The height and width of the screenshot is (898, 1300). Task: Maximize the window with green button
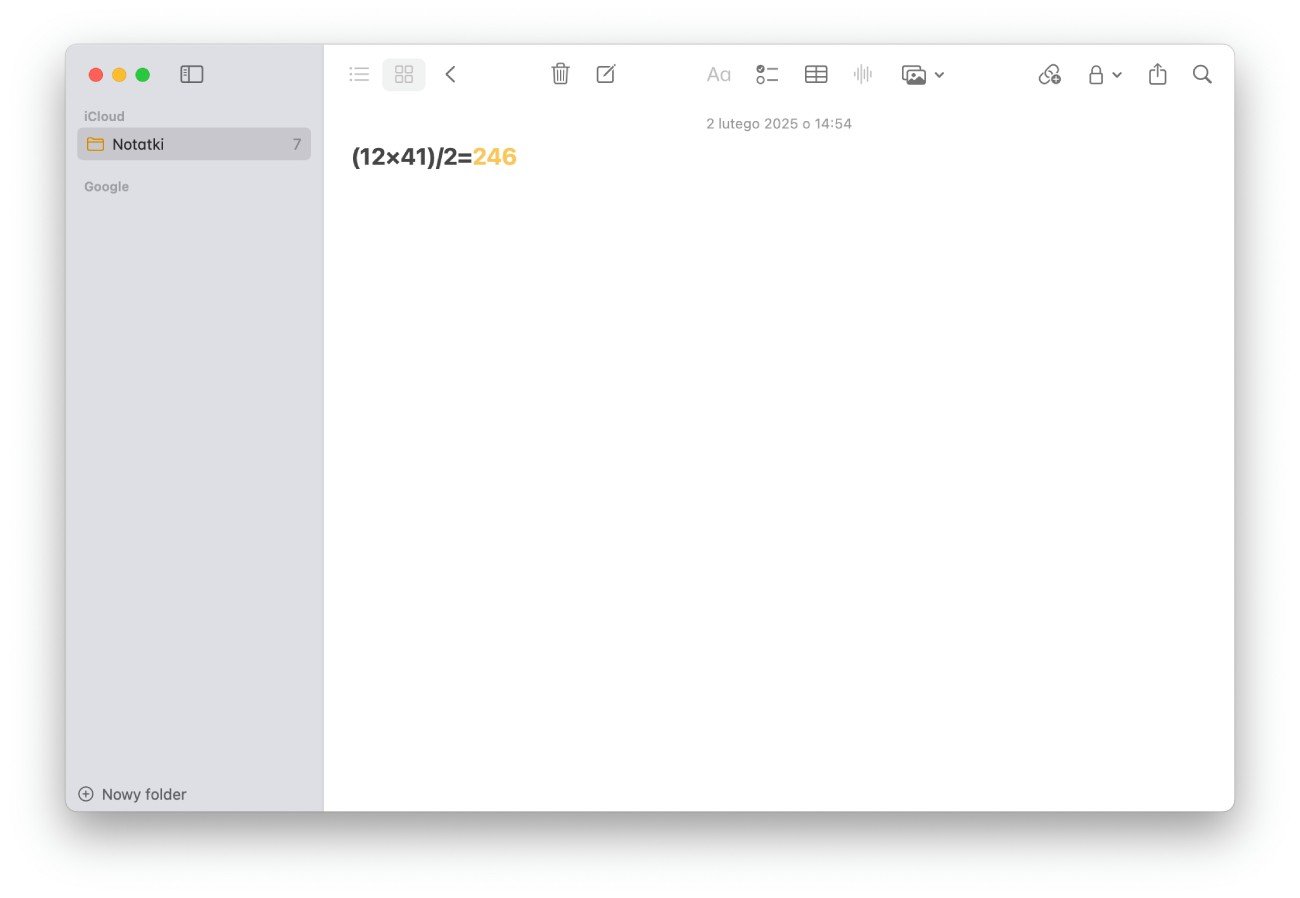pyautogui.click(x=143, y=75)
